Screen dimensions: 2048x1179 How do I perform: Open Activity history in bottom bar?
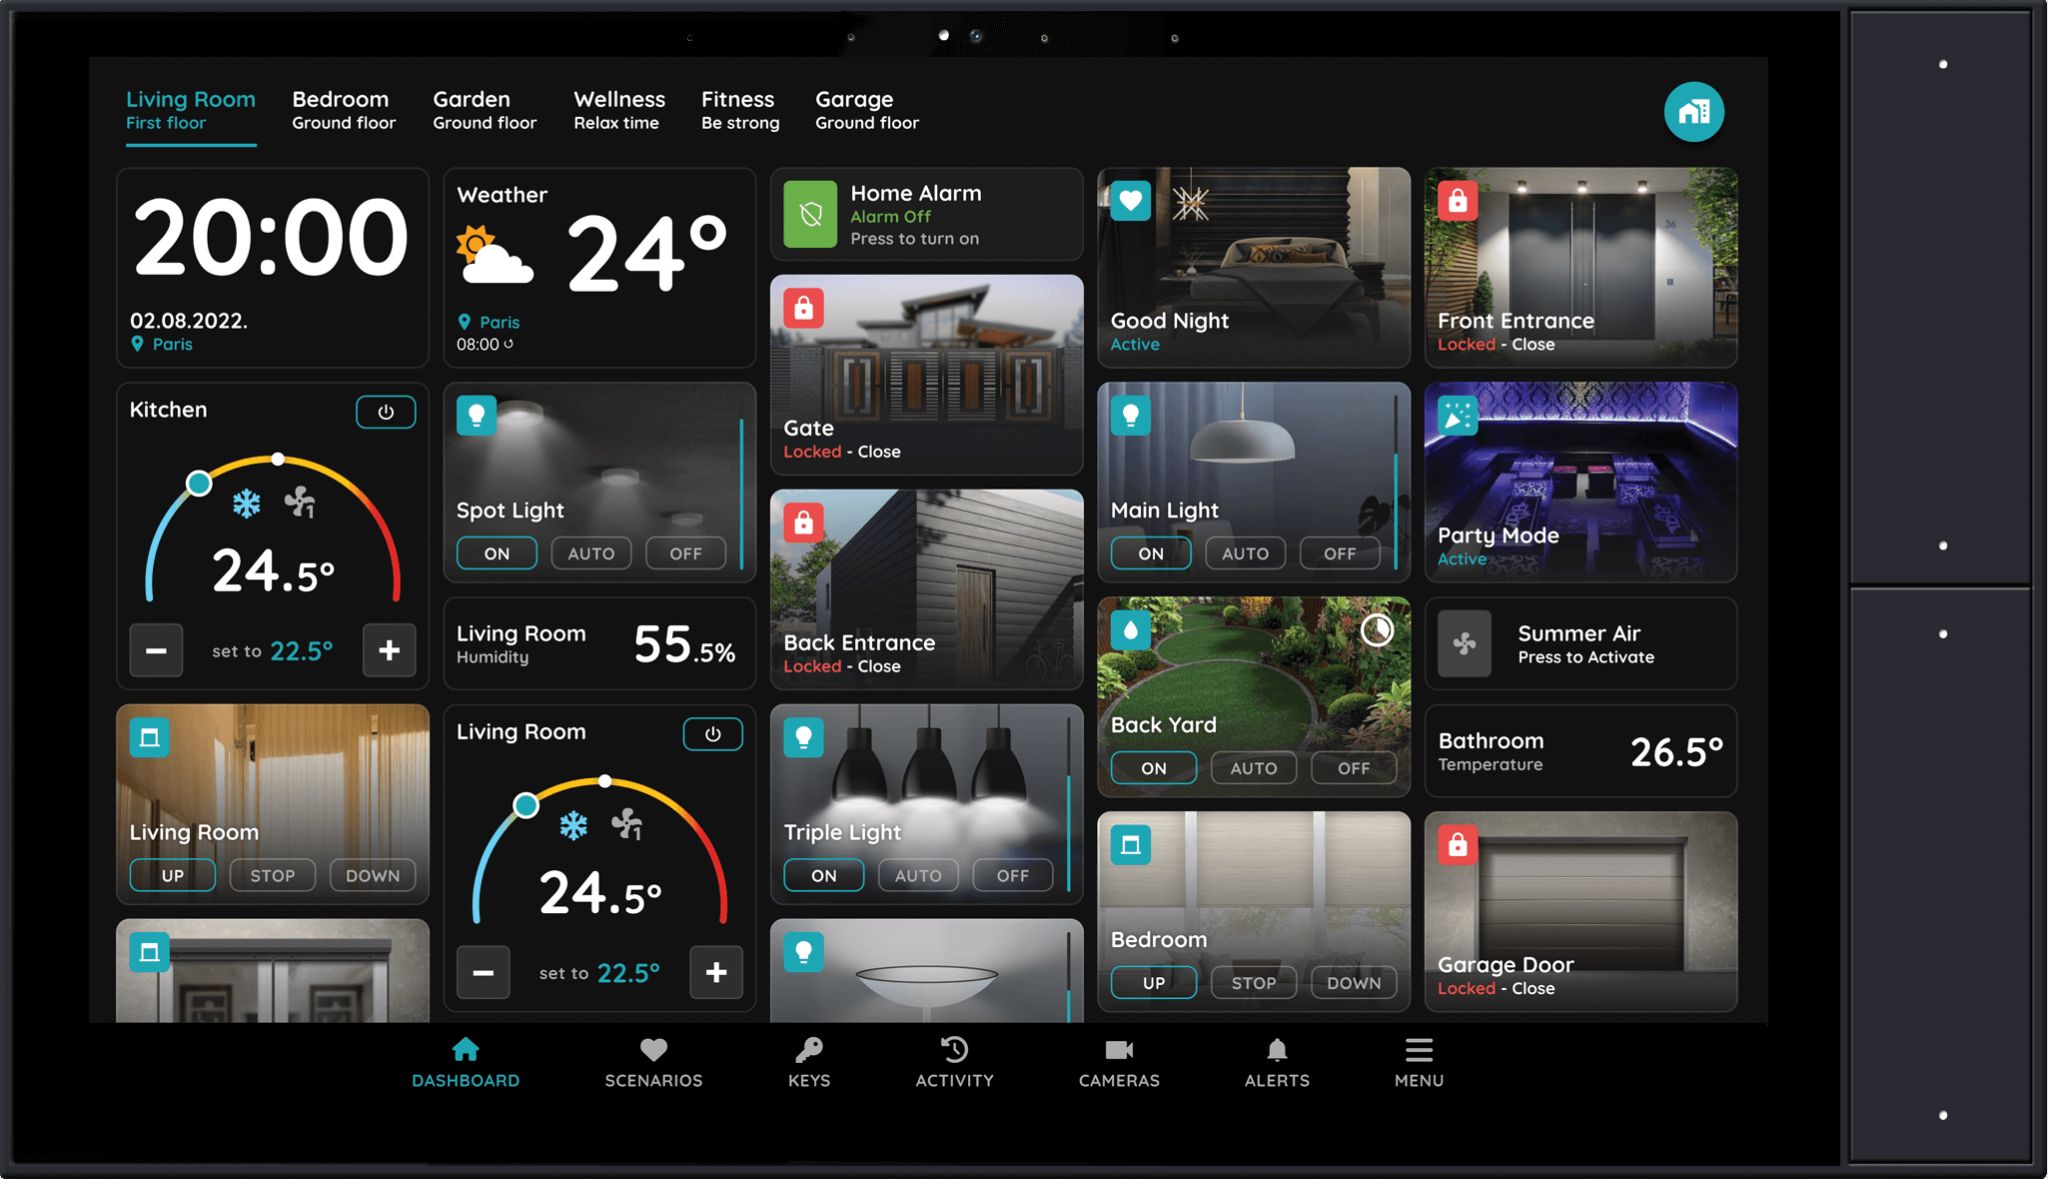click(x=955, y=1063)
